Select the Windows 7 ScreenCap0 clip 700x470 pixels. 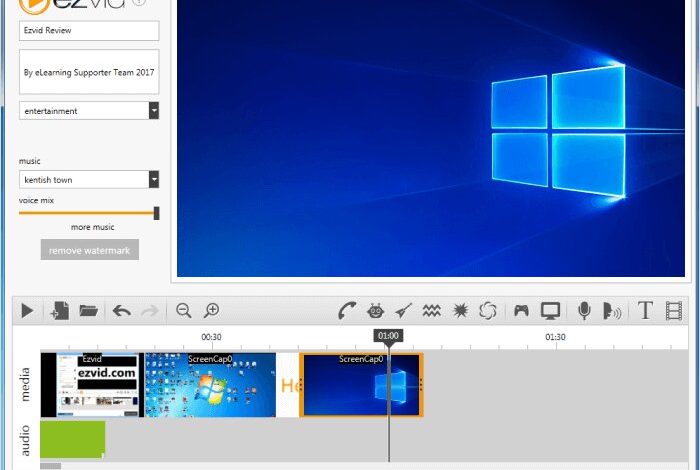(x=210, y=385)
